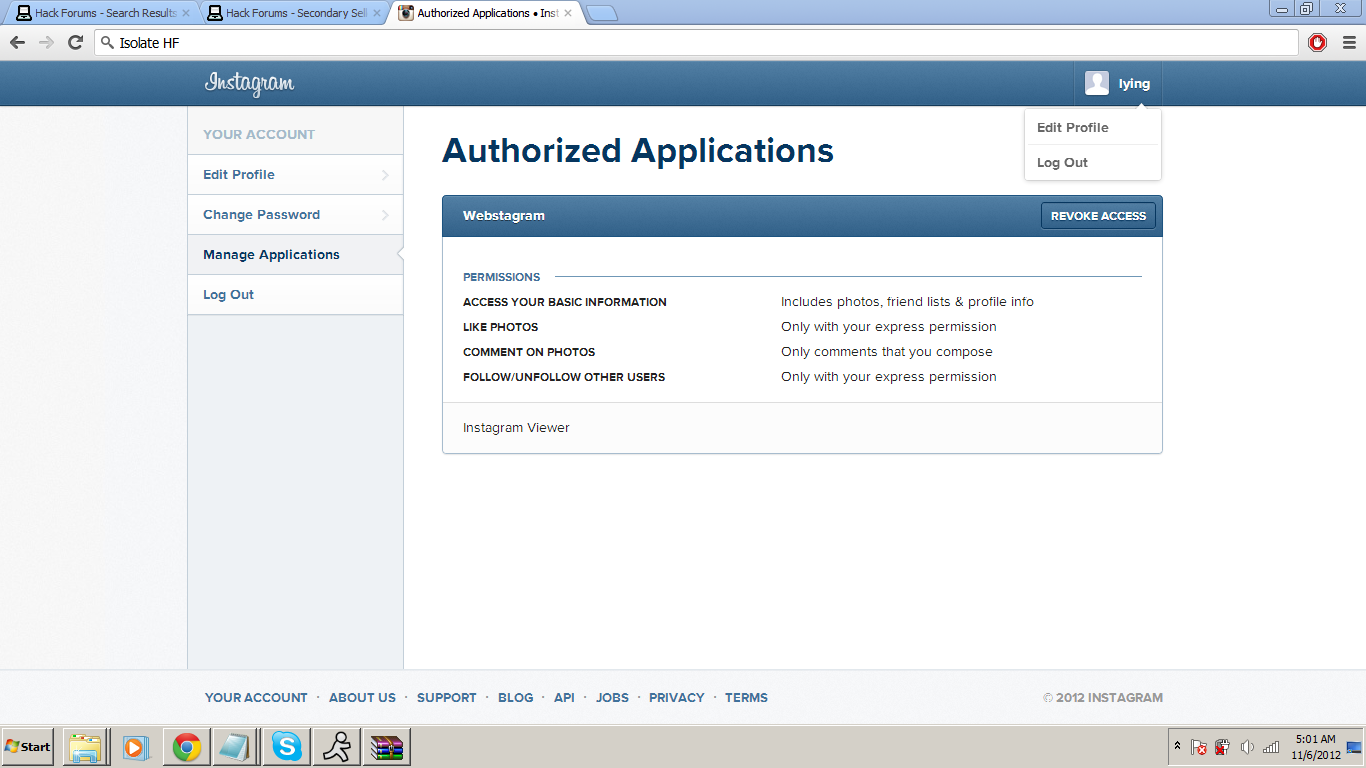The height and width of the screenshot is (768, 1366).
Task: Click the Like Photos permission label
Action: [500, 327]
